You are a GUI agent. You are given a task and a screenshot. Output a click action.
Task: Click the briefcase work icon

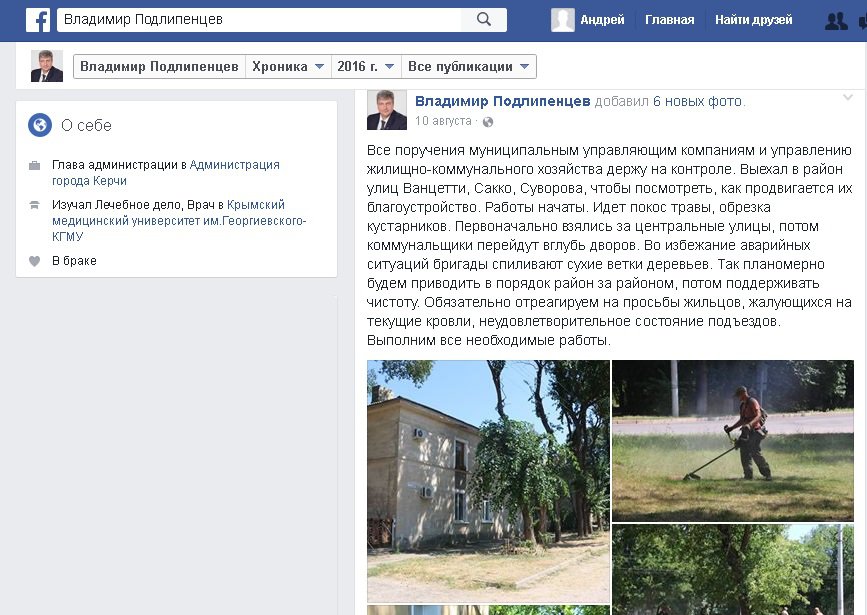(34, 165)
